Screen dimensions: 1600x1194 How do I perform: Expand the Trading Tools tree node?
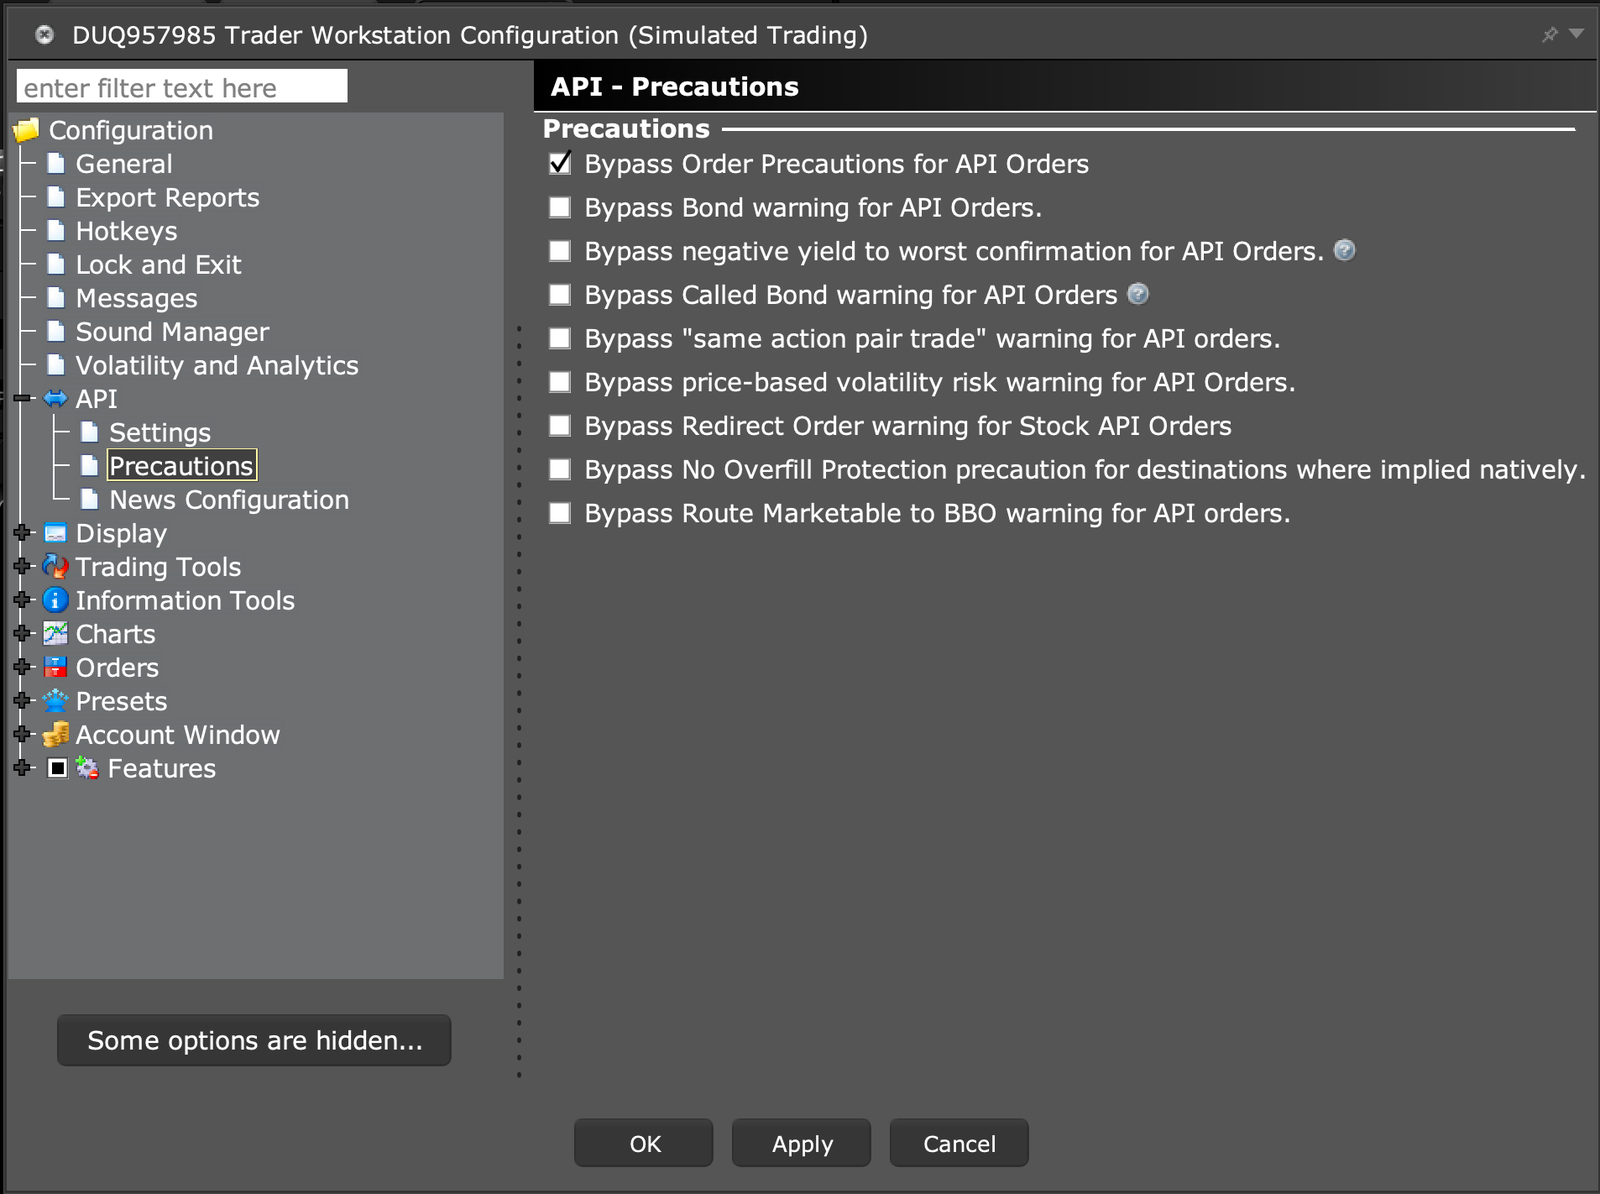click(22, 566)
